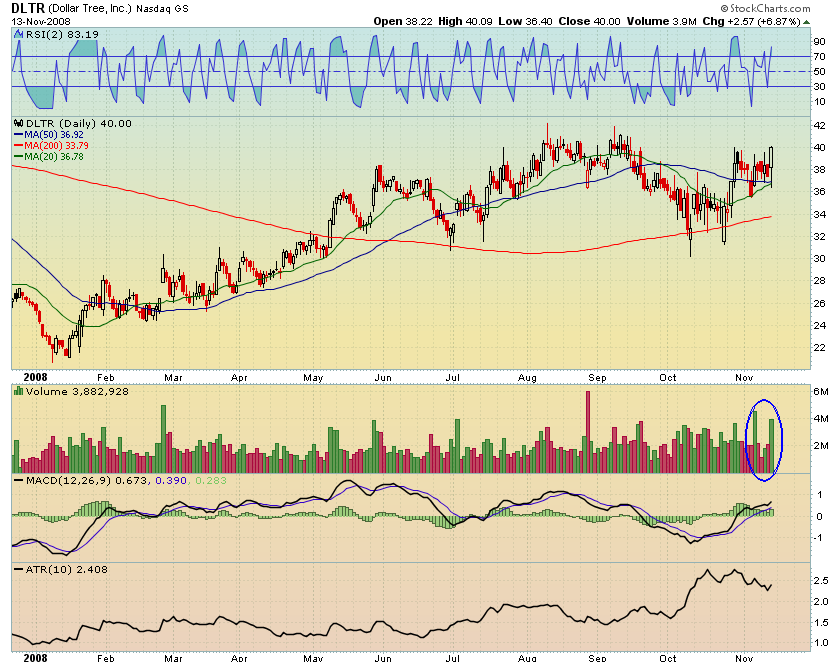This screenshot has height=662, width=832.
Task: Click the ATR(10) 2.408 label
Action: 66,570
